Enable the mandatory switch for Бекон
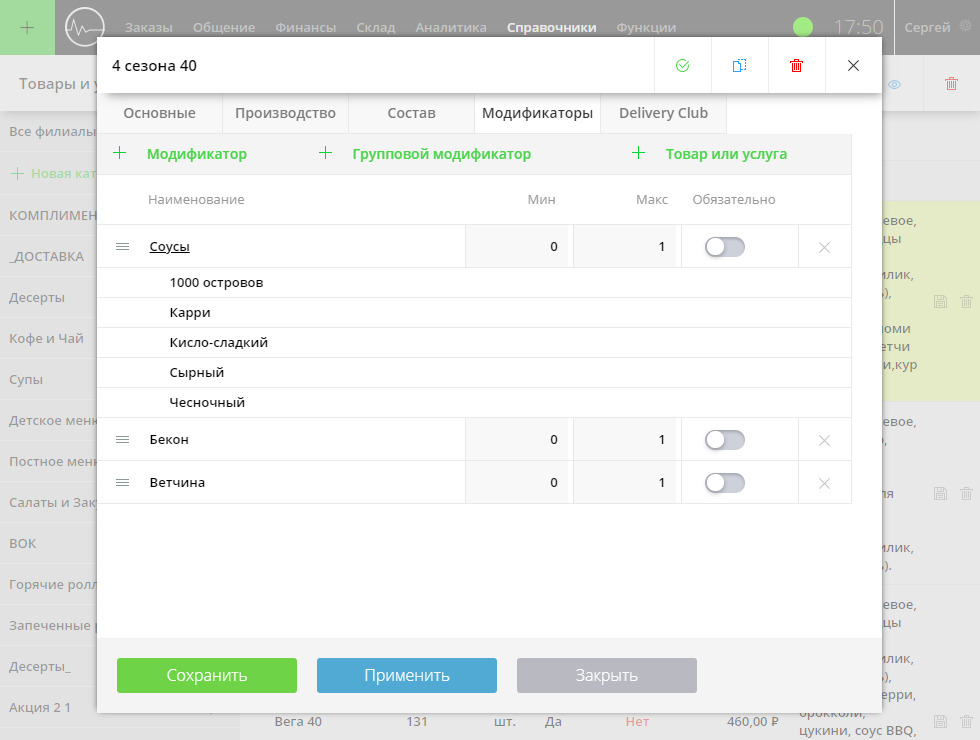 [x=724, y=440]
